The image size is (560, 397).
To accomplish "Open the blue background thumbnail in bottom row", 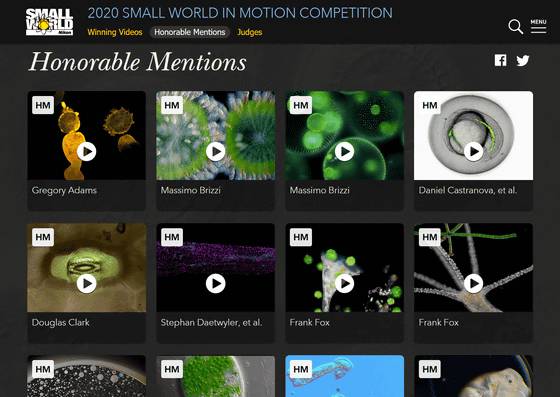I will [345, 376].
